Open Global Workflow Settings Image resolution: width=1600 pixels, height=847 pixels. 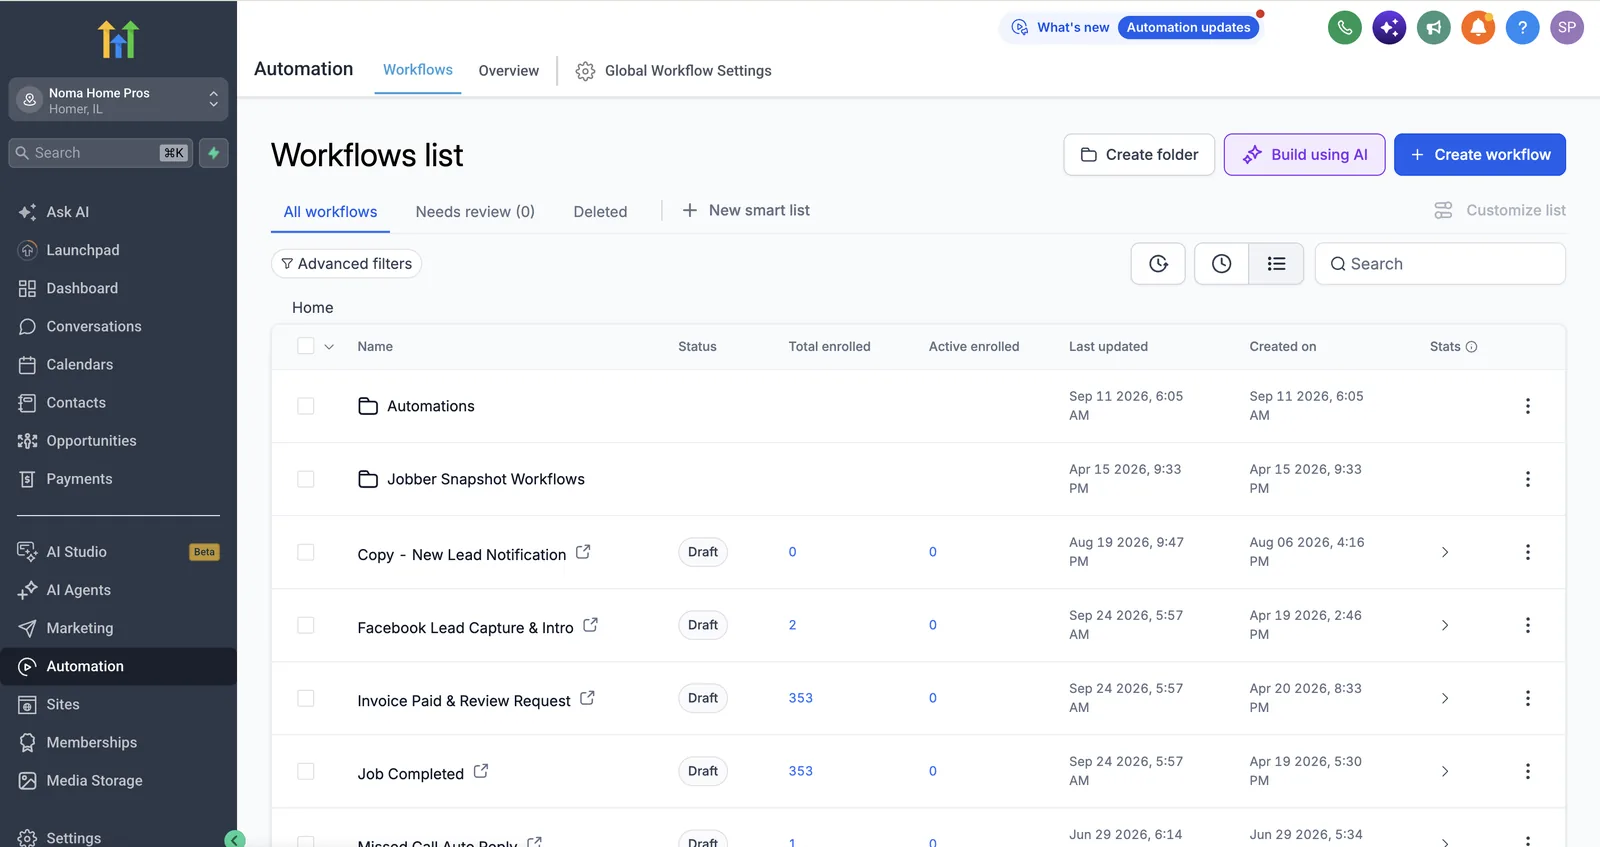pos(673,71)
